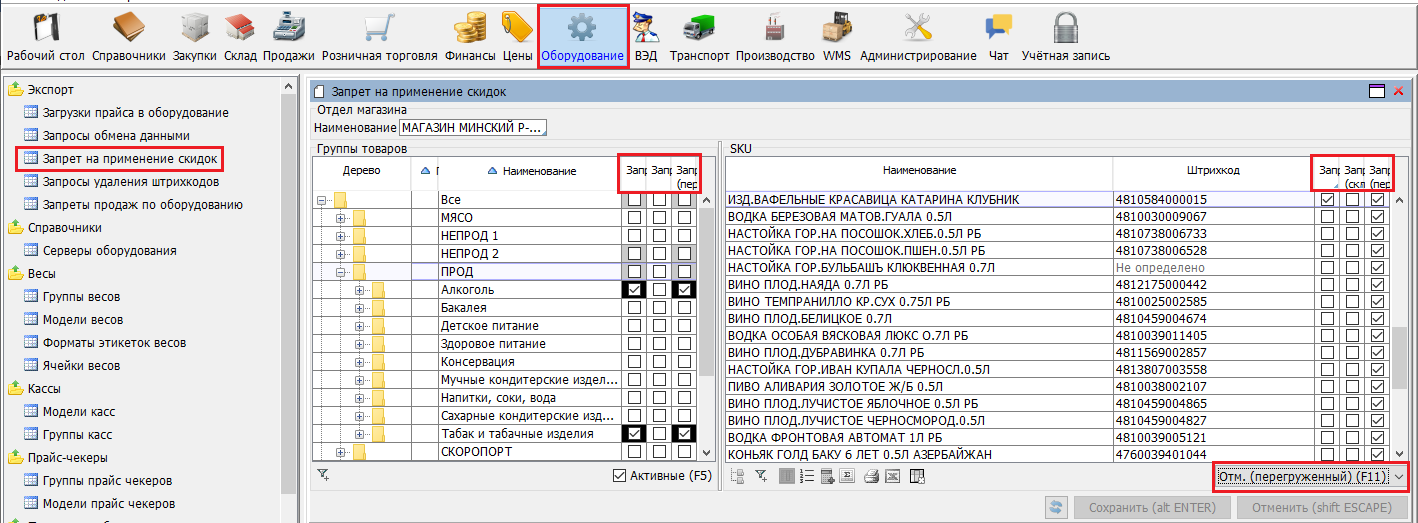Click the refresh icon beside Сохранить button
1418x523 pixels.
coord(1055,508)
